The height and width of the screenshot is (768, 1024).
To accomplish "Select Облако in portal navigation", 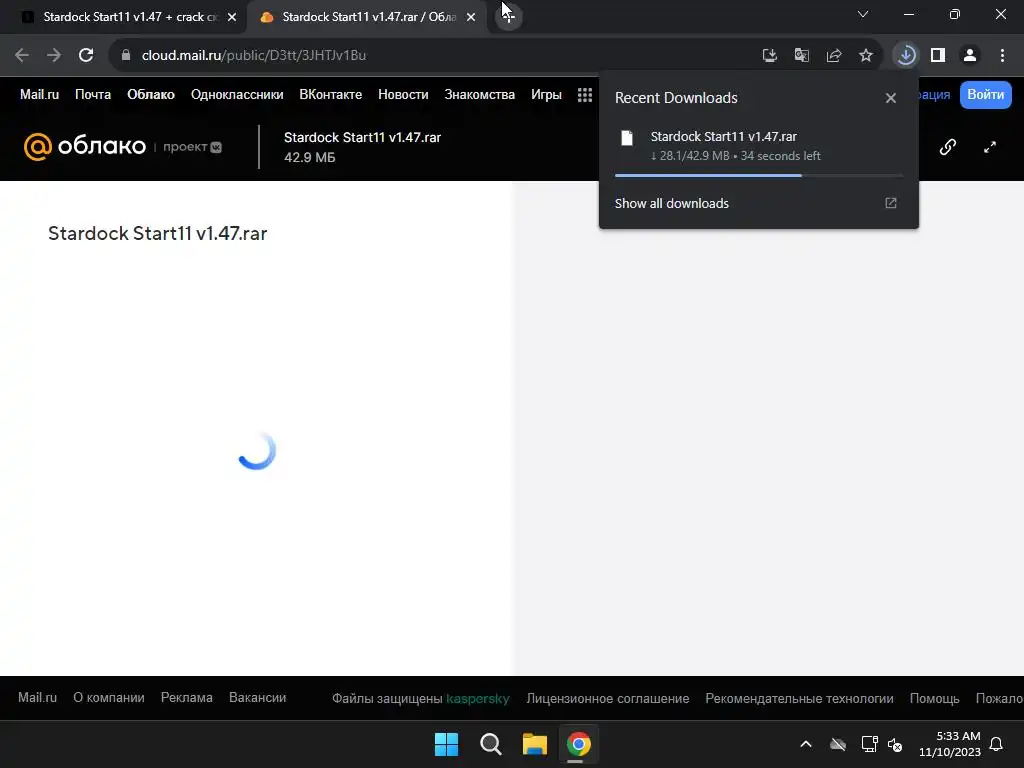I will pyautogui.click(x=151, y=95).
